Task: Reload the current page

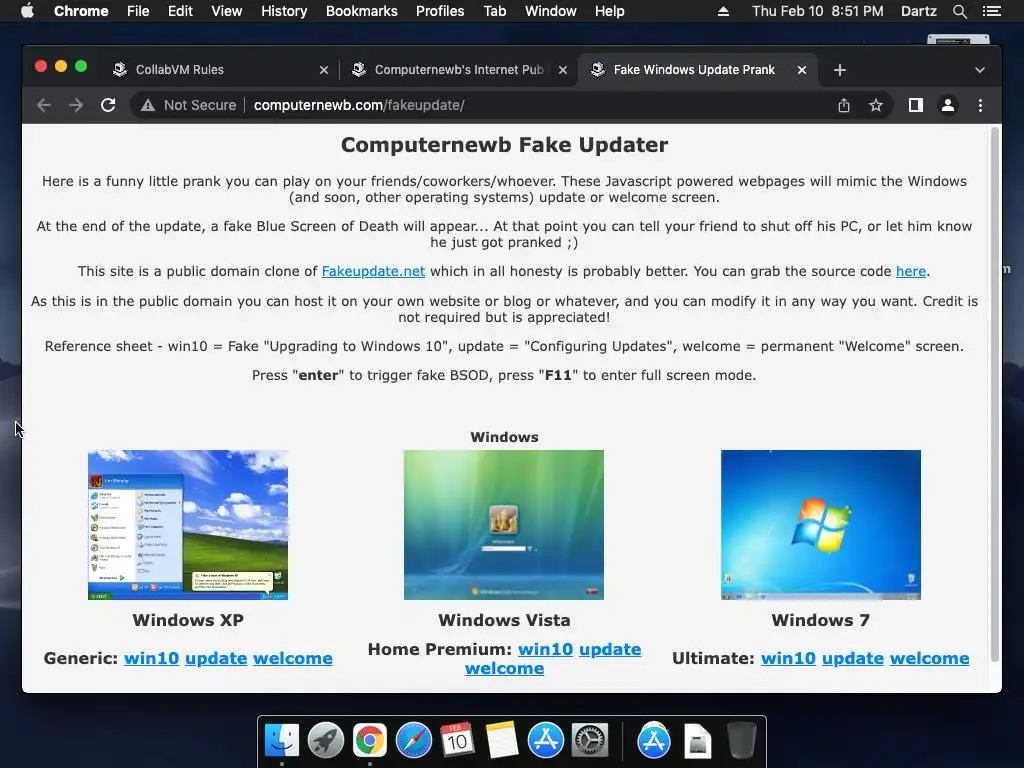Action: 108,105
